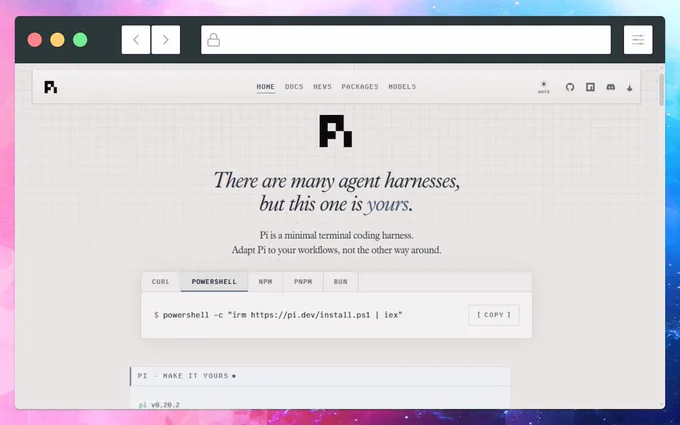Click the padlock icon in address bar
The height and width of the screenshot is (425, 680).
click(213, 40)
